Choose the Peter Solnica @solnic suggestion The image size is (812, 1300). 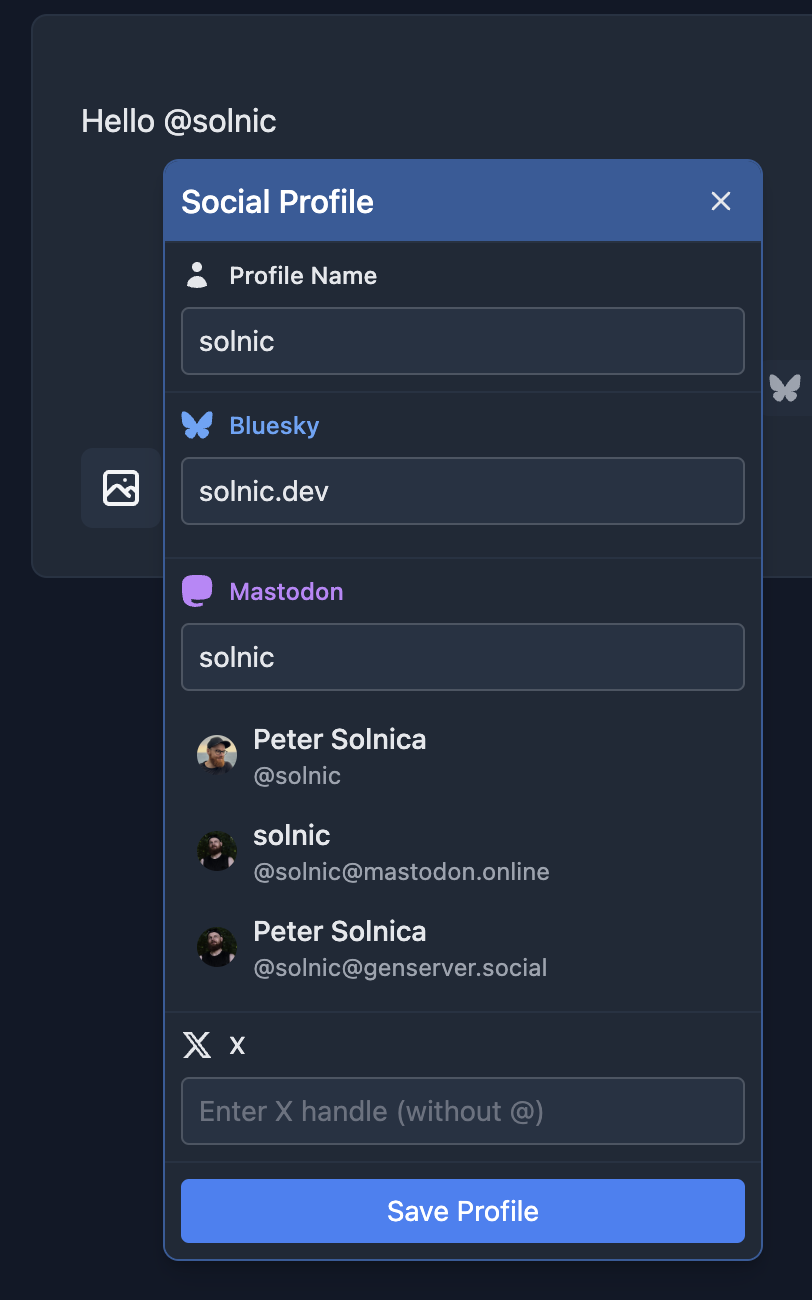coord(340,755)
